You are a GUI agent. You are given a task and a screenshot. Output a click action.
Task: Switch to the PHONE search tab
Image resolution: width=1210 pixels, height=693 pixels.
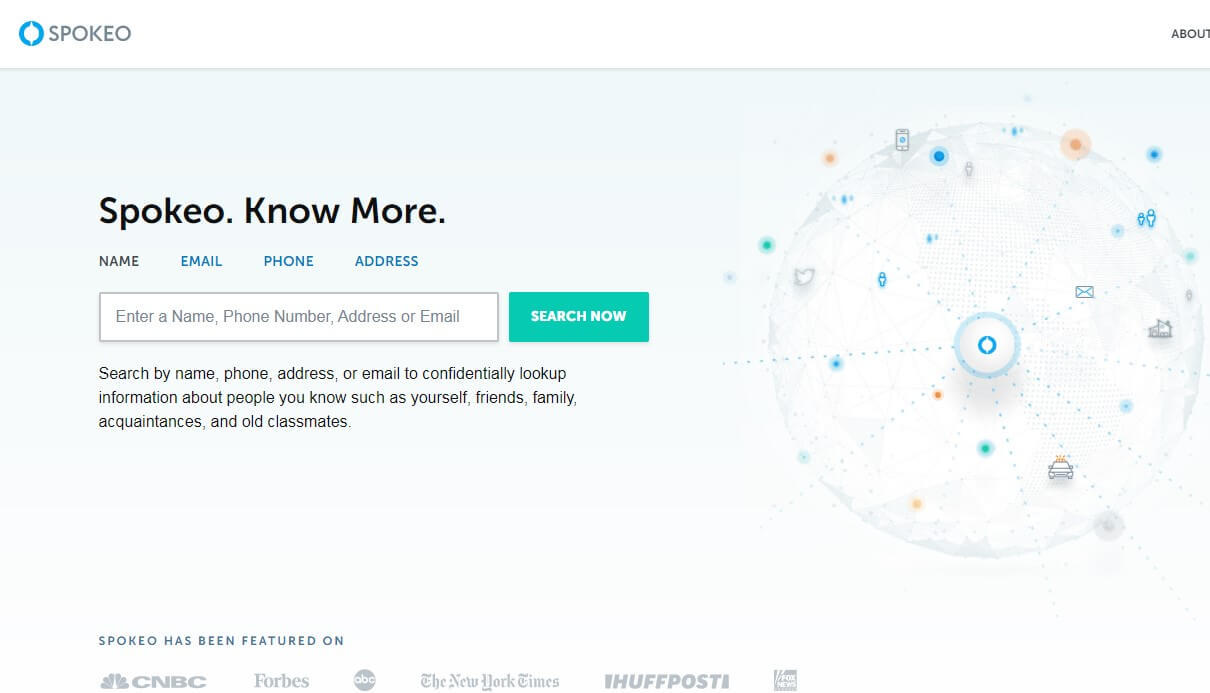289,261
